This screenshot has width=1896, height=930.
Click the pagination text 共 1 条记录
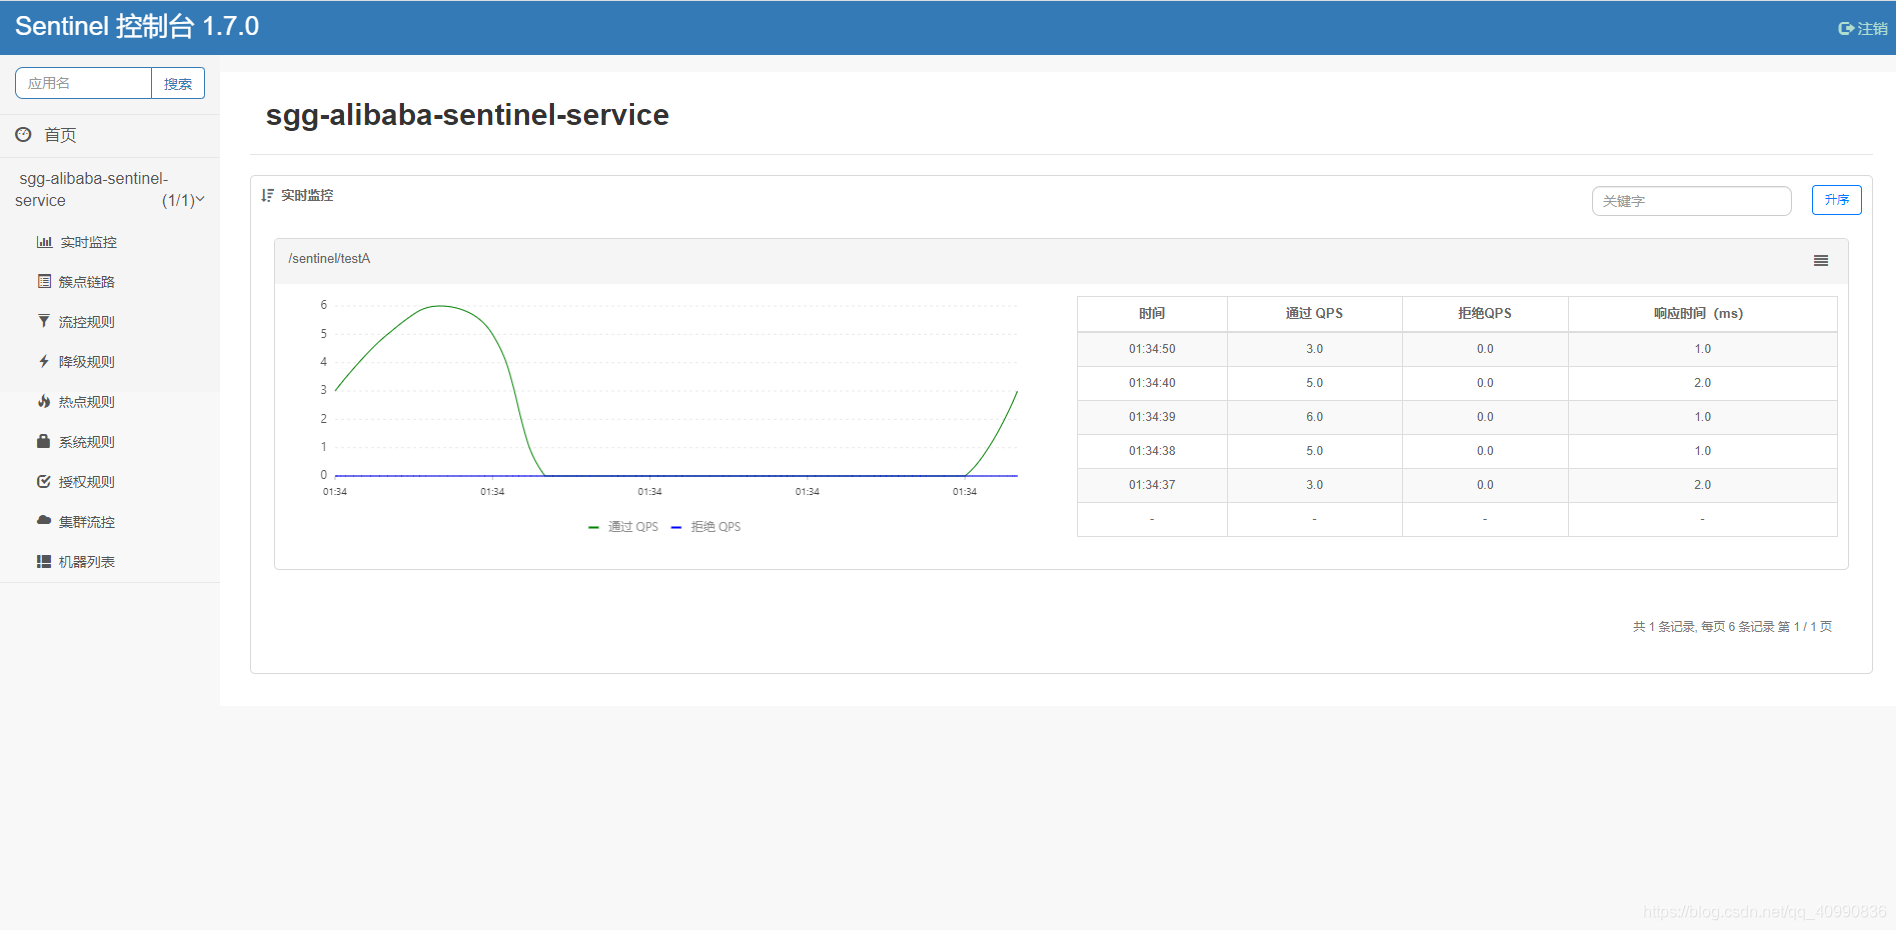click(x=1664, y=627)
